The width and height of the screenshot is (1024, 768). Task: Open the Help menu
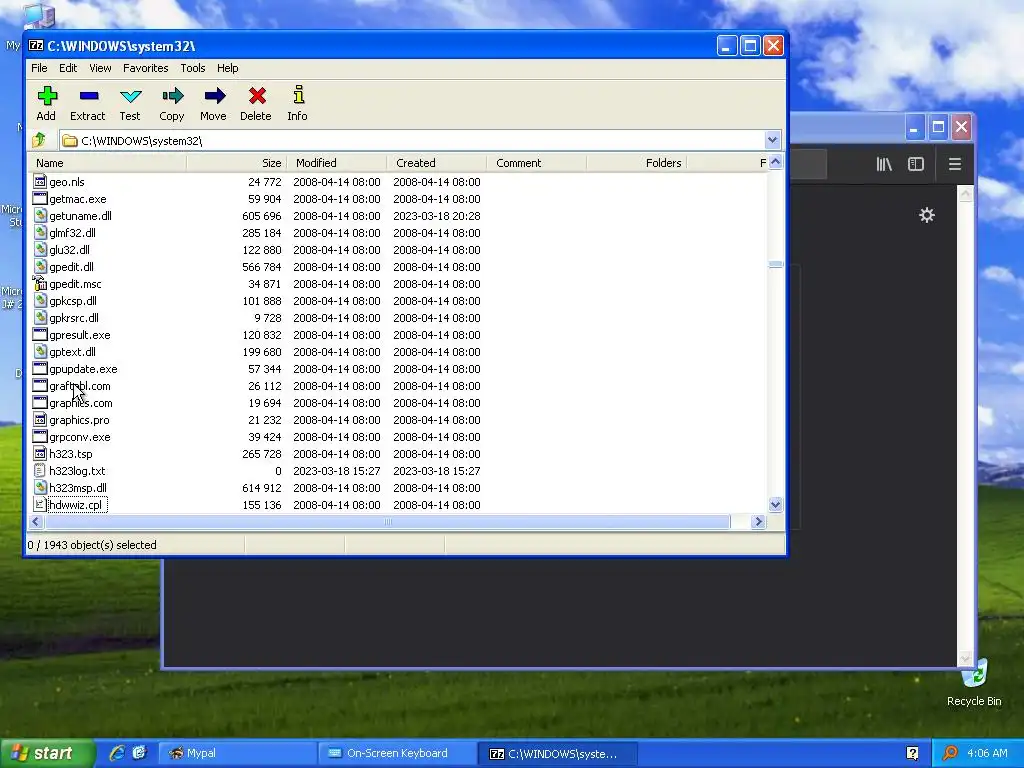(x=227, y=68)
